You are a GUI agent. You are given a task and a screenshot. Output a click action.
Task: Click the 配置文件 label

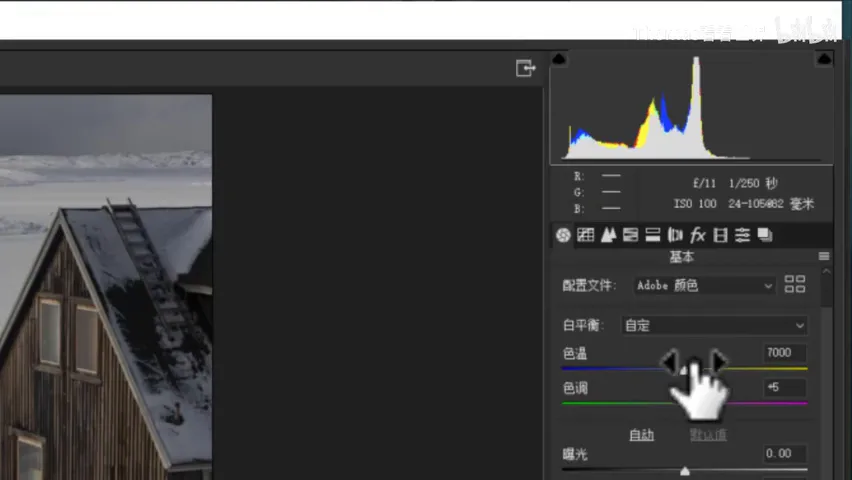pyautogui.click(x=588, y=285)
